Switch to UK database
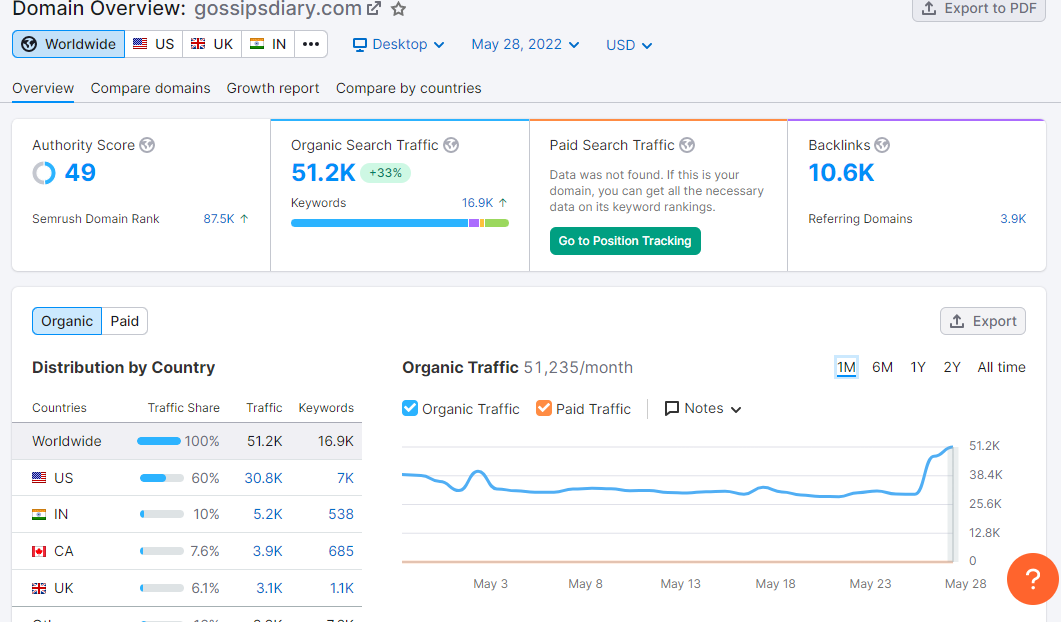 point(212,44)
